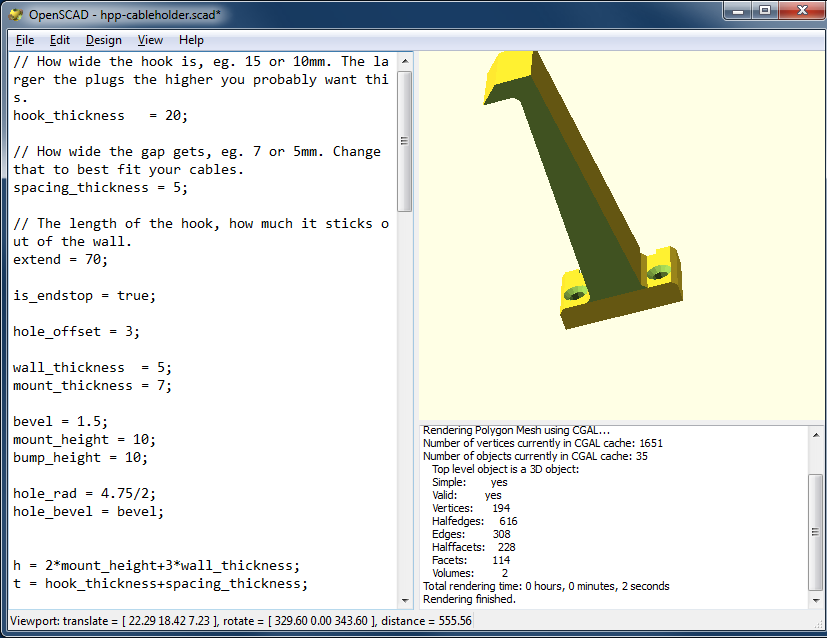Click the OpenSCAD app icon in title bar
827x638 pixels.
(16, 15)
